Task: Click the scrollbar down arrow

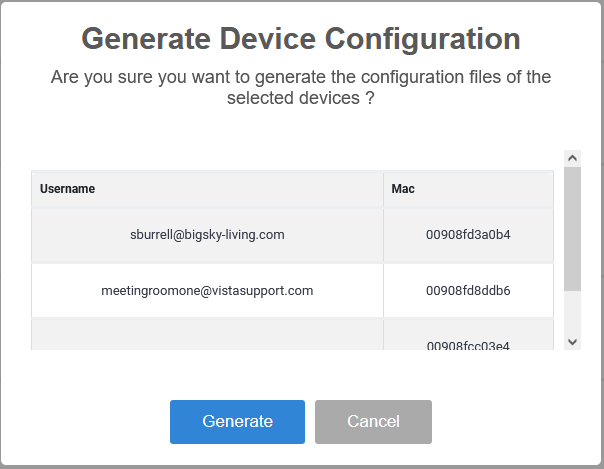Action: pos(572,342)
